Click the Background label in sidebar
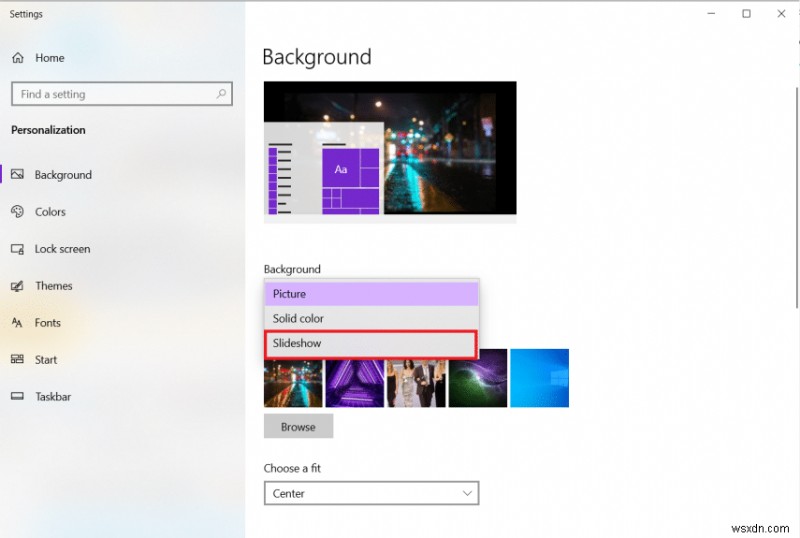Viewport: 800px width, 538px height. [63, 175]
